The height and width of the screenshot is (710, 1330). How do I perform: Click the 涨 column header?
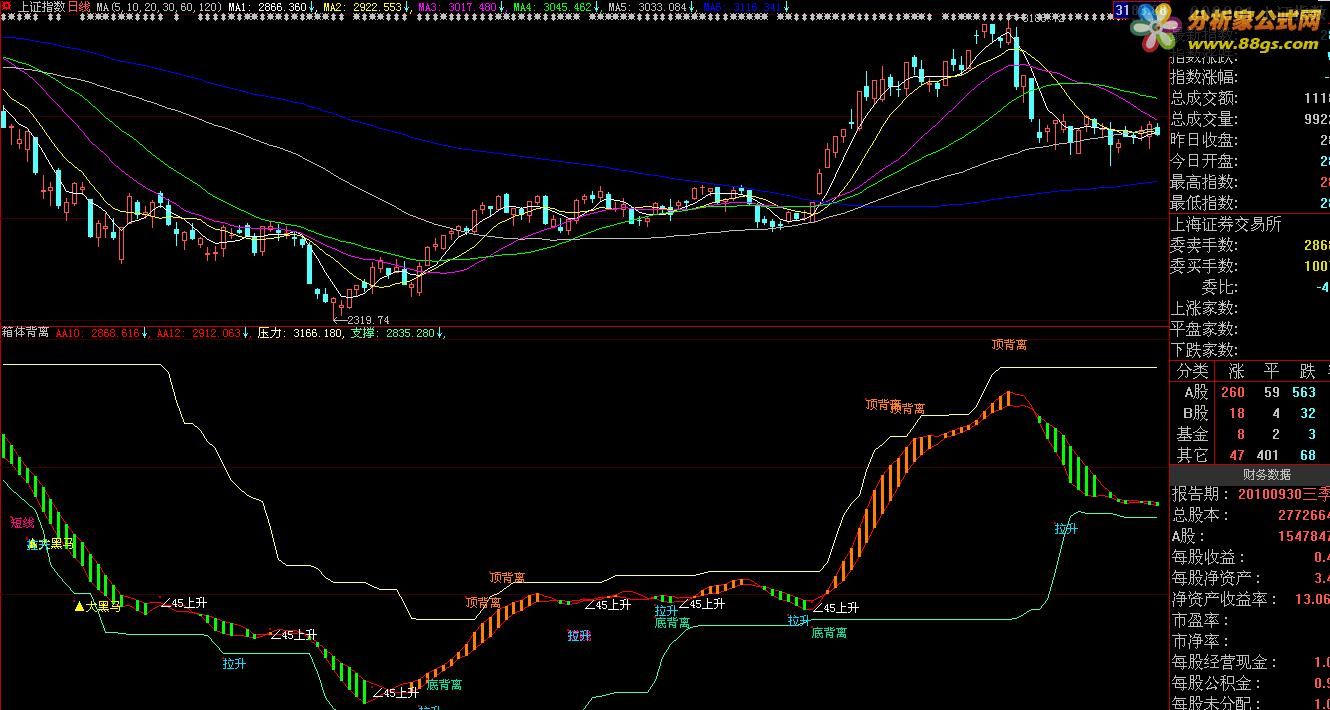pos(1235,371)
